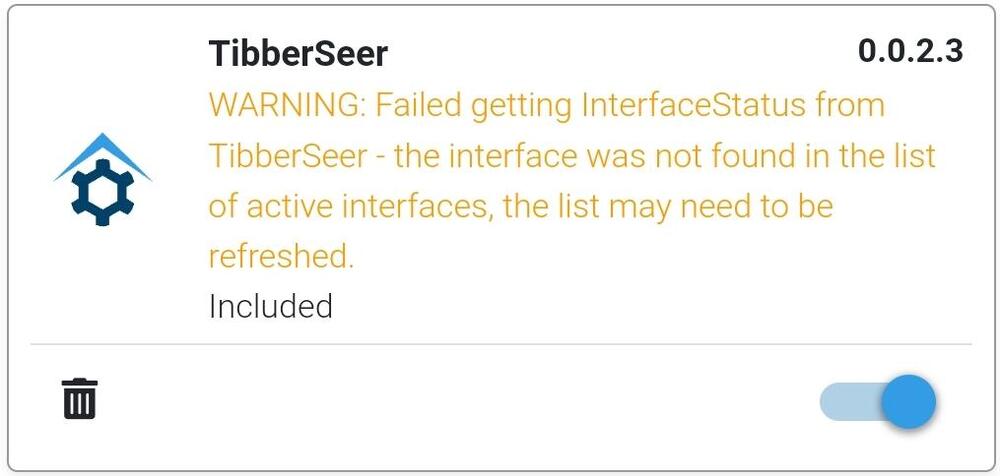Viewport: 1000px width, 476px height.
Task: Click the empty footer between trash and toggle
Action: pyautogui.click(x=450, y=400)
